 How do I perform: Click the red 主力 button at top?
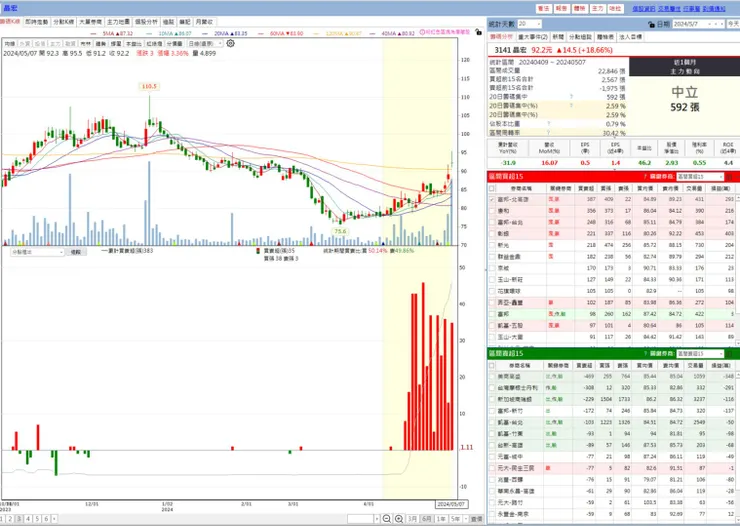point(597,8)
